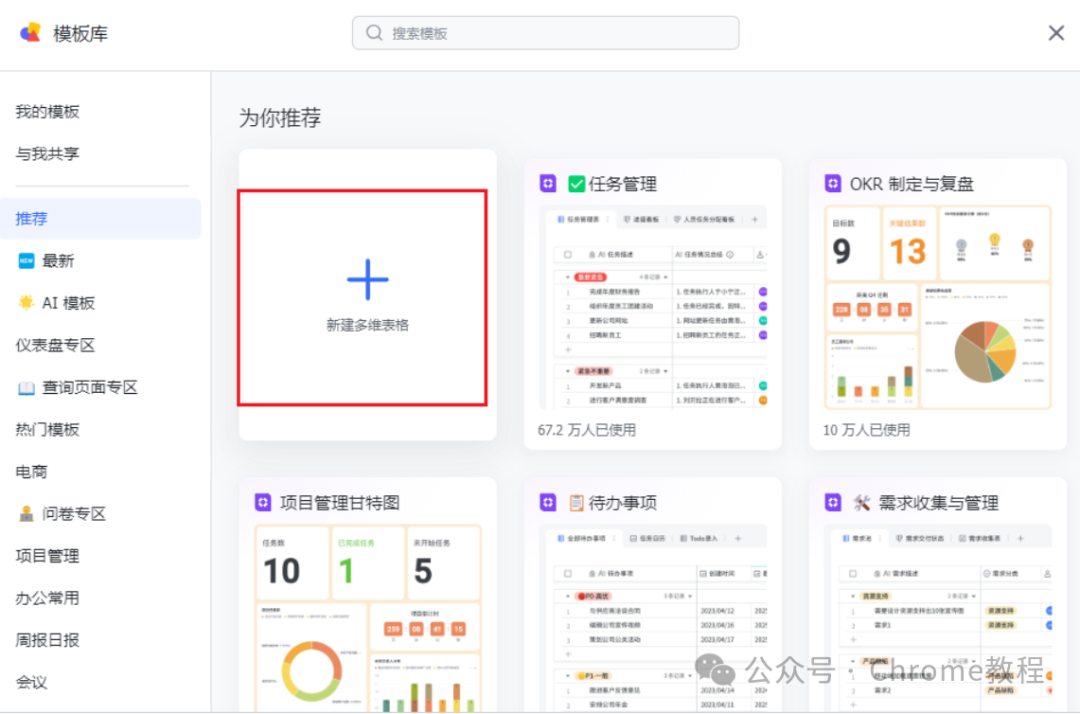
Task: Click the OKR 制定与复盘 card title
Action: pyautogui.click(x=912, y=184)
